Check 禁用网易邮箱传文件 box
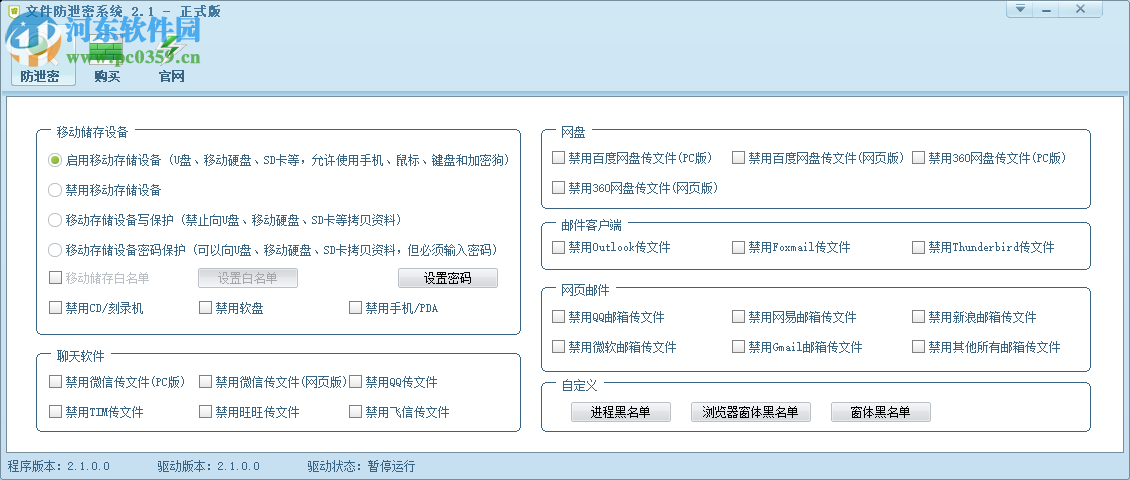Screen dimensions: 1130x480 [x=739, y=316]
